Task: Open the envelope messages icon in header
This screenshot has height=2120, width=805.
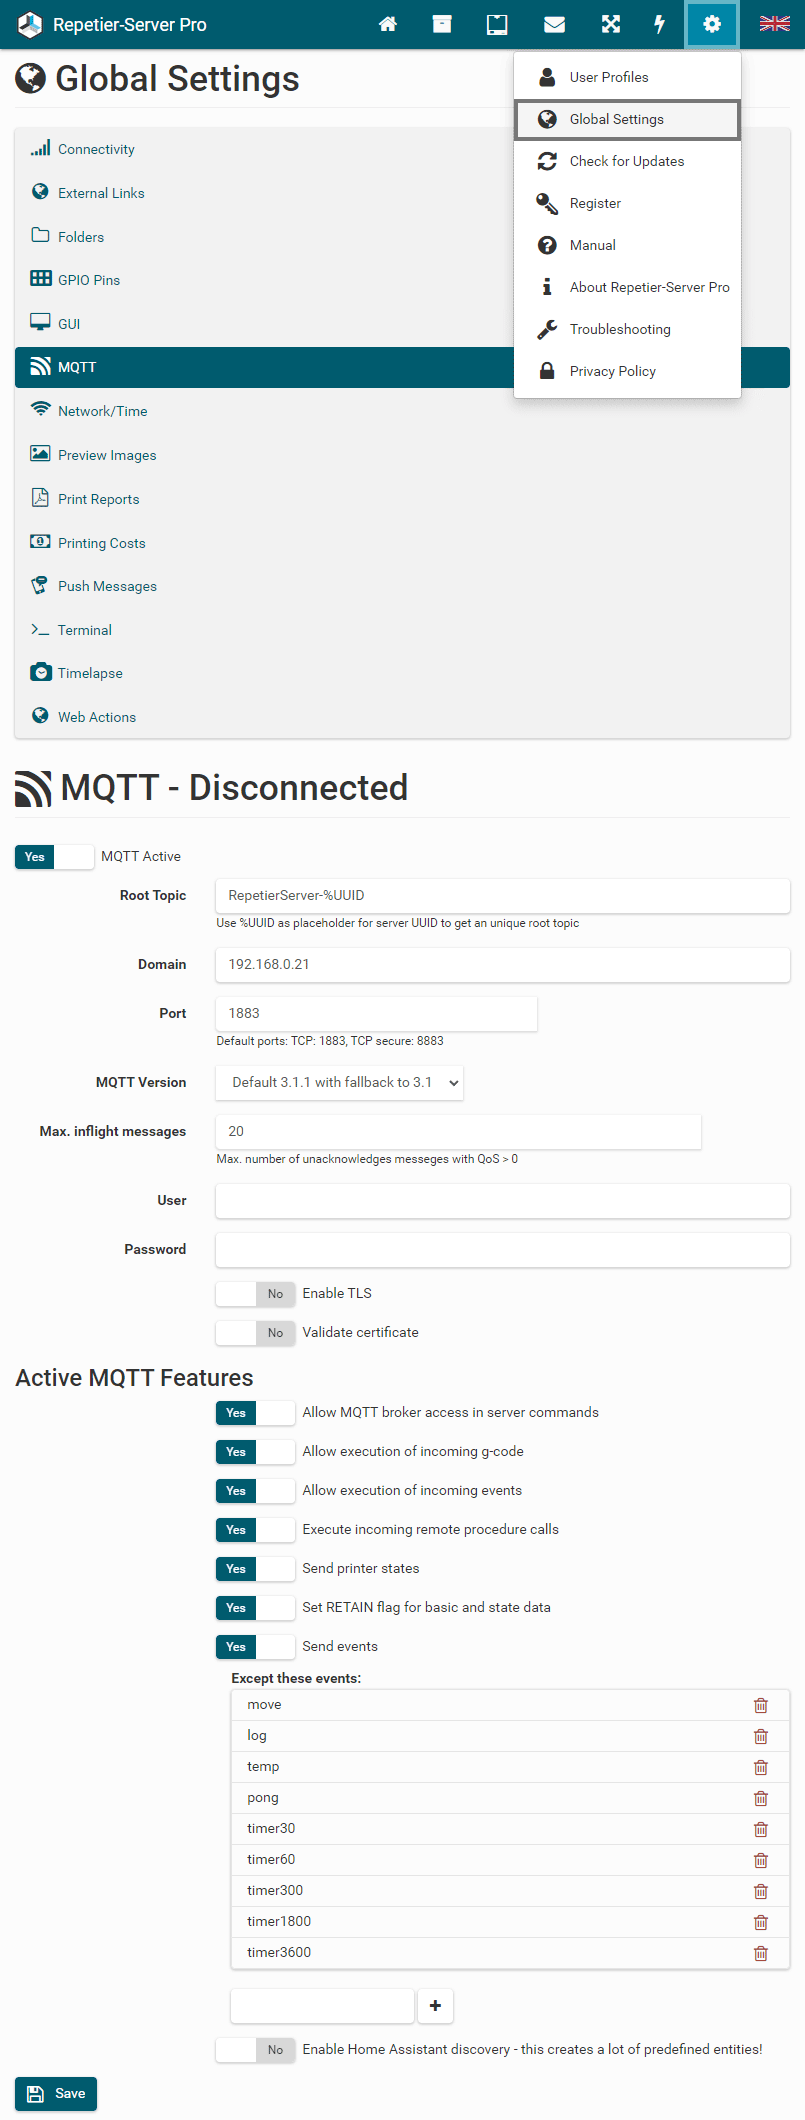Action: (554, 24)
